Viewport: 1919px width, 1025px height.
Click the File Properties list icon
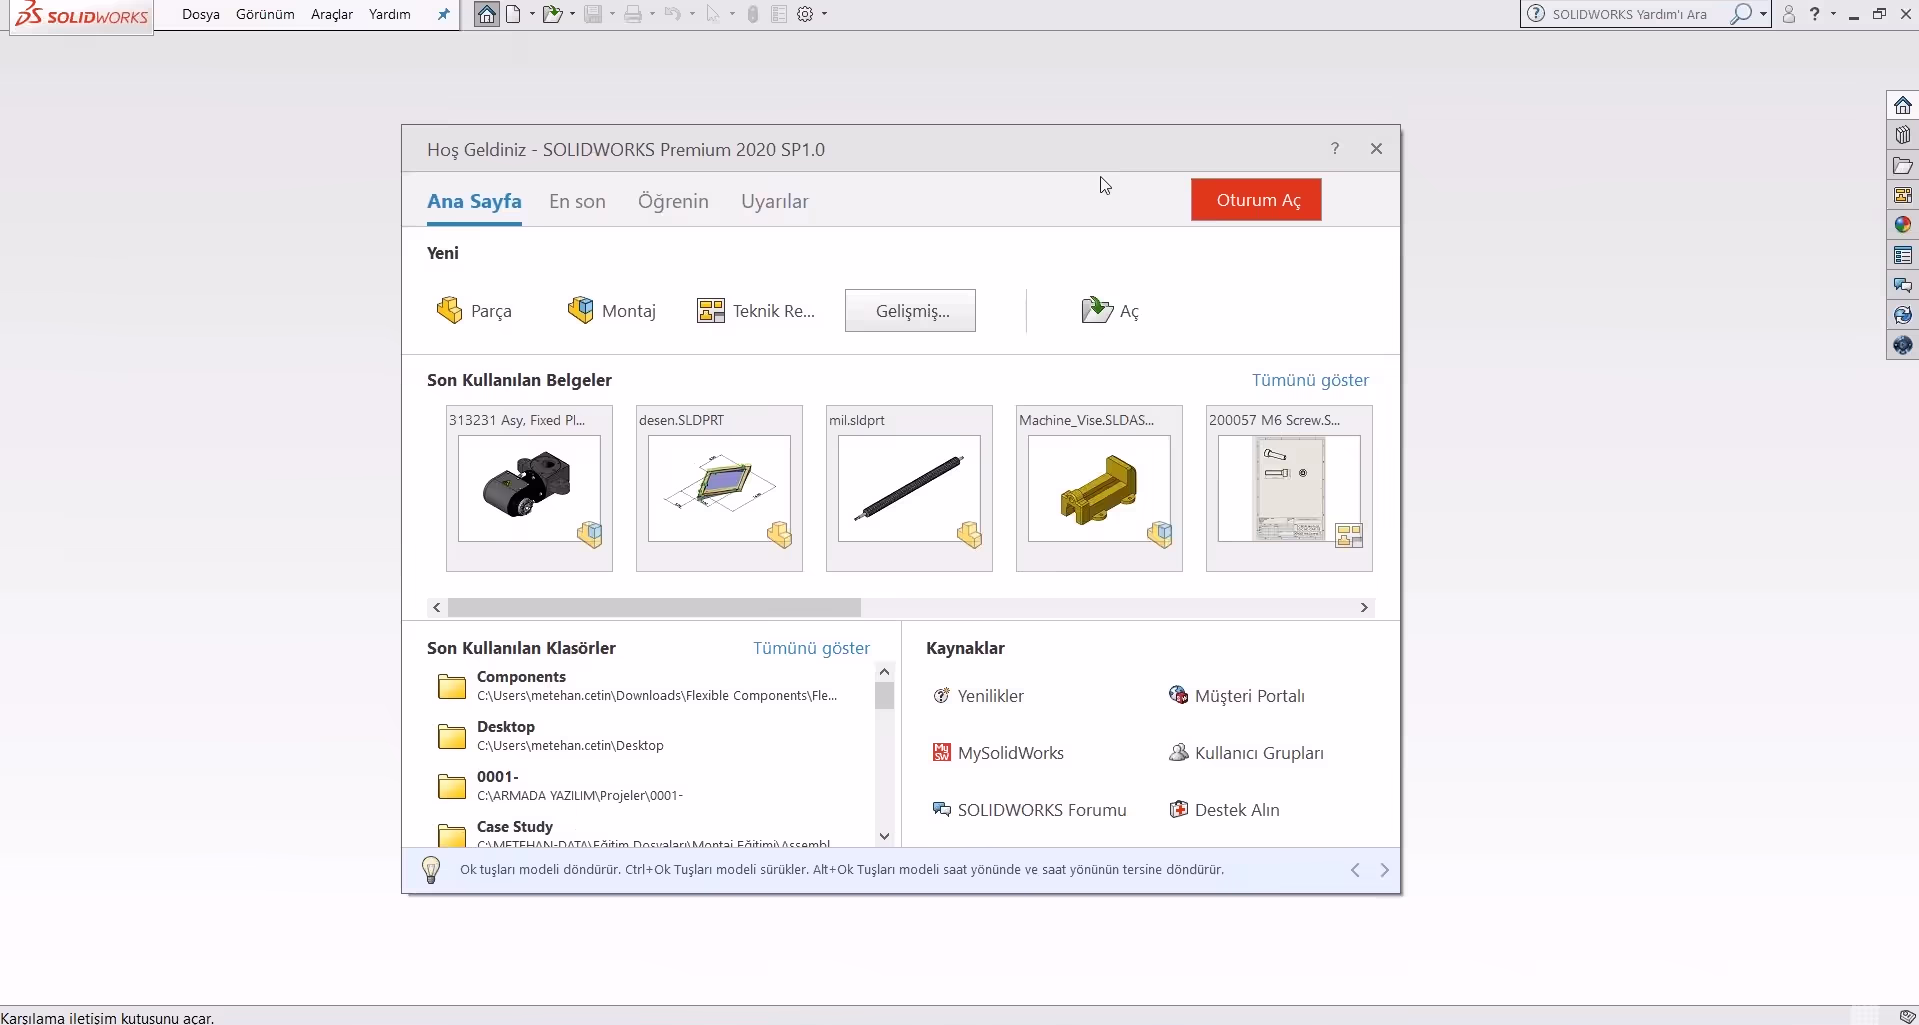point(779,14)
